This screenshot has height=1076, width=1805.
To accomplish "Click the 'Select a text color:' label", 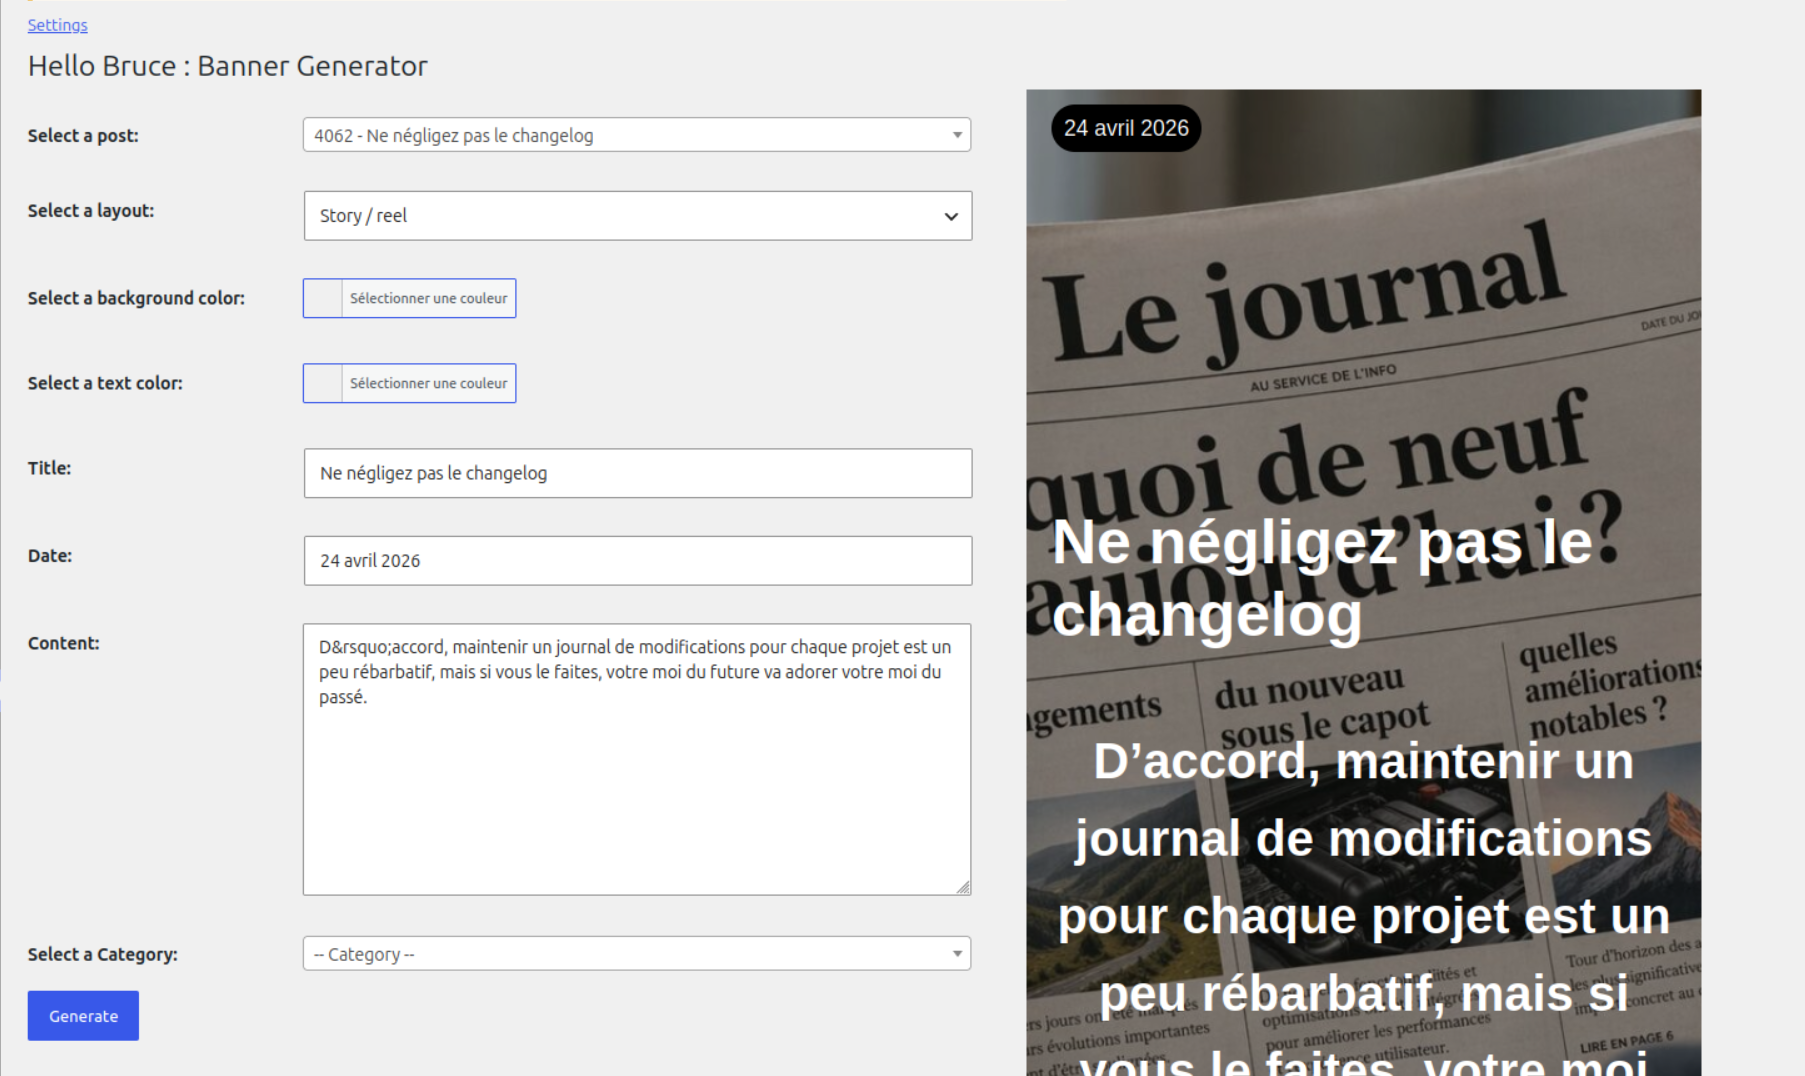I will tap(105, 383).
